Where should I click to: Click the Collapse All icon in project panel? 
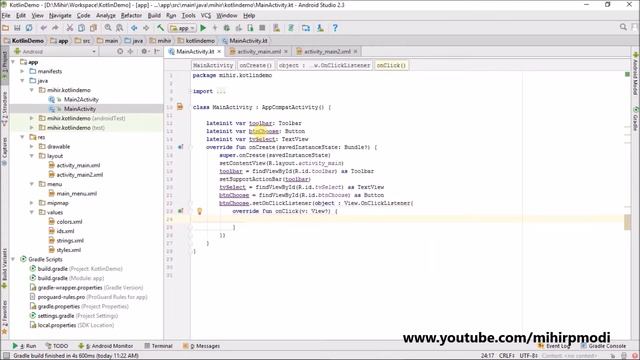pos(131,51)
